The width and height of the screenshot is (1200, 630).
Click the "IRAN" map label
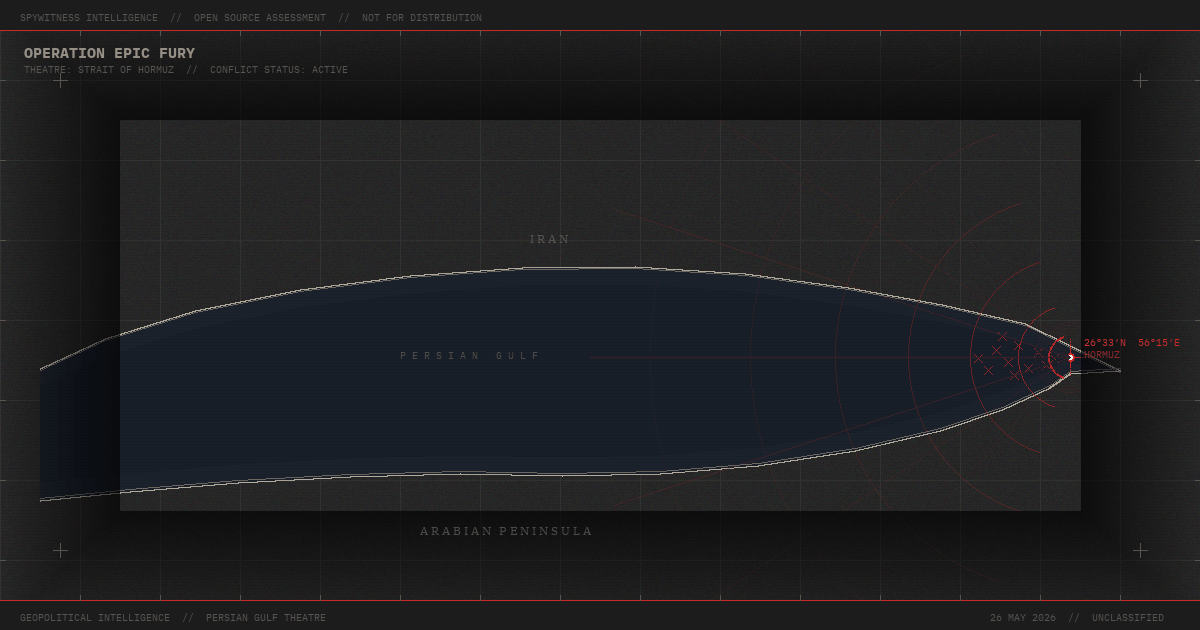tap(550, 239)
